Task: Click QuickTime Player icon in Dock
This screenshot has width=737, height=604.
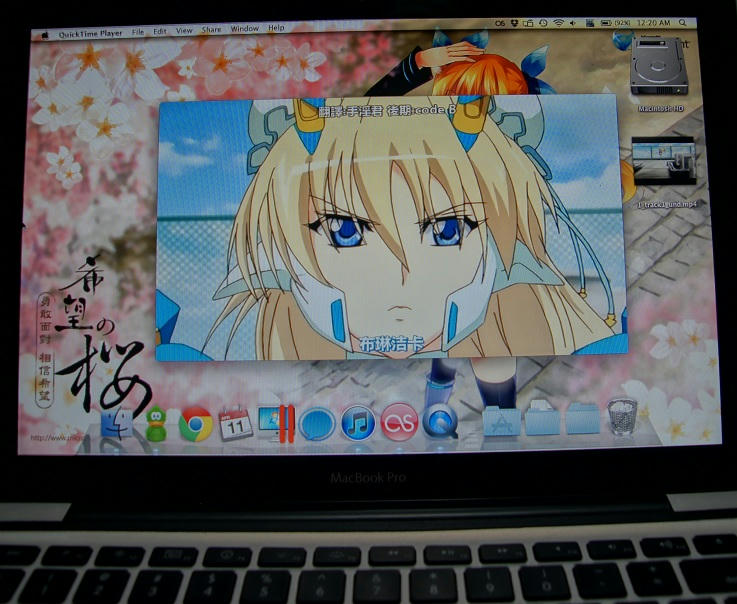Action: click(x=440, y=421)
